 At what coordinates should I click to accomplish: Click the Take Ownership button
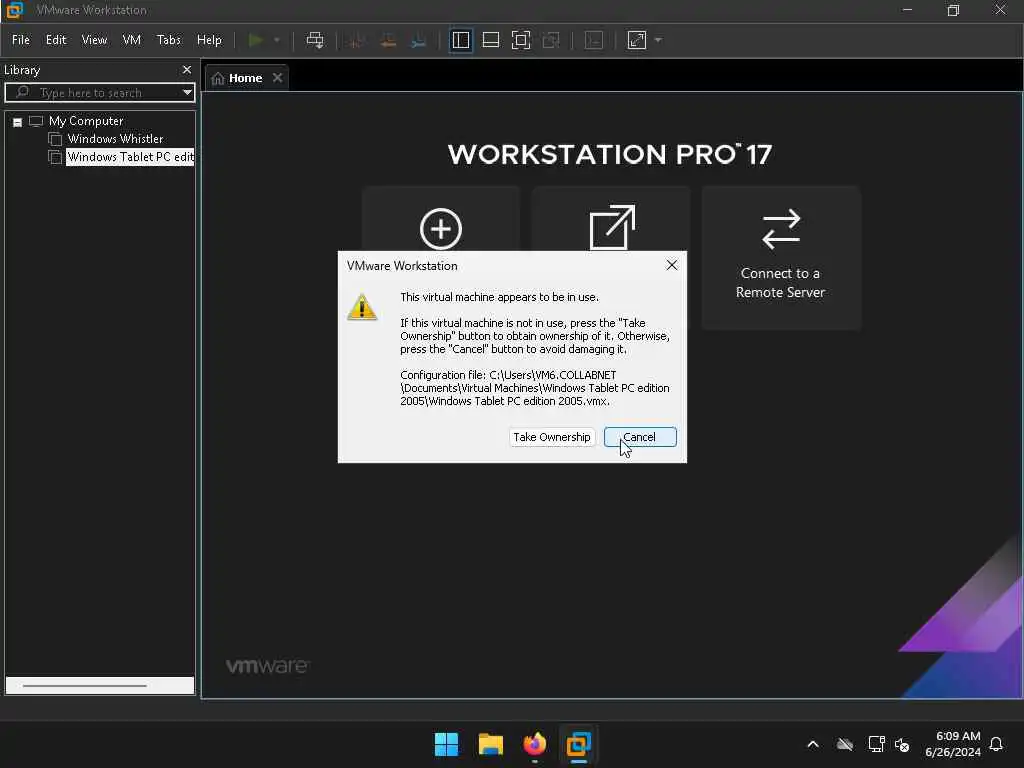[x=552, y=437]
